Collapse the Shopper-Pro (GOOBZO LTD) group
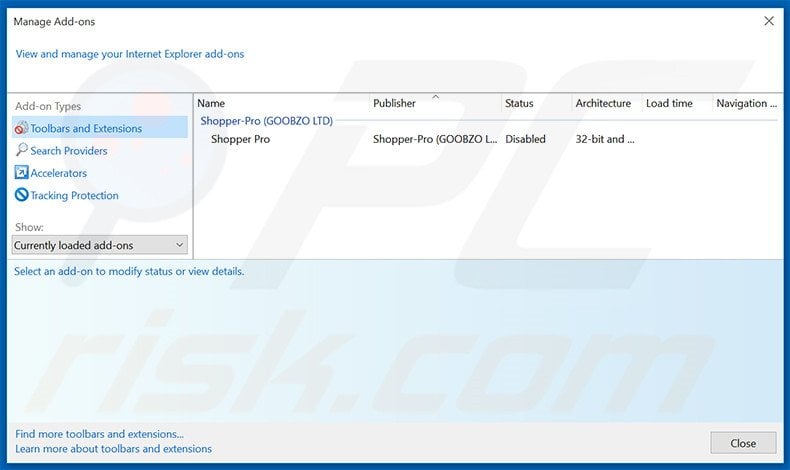Viewport: 790px width, 470px height. [x=266, y=121]
